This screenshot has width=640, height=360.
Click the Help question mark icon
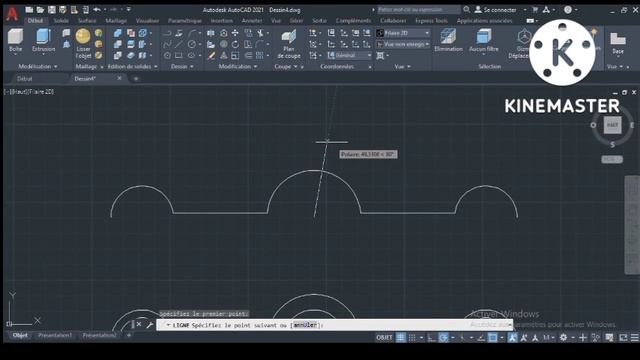tap(568, 9)
